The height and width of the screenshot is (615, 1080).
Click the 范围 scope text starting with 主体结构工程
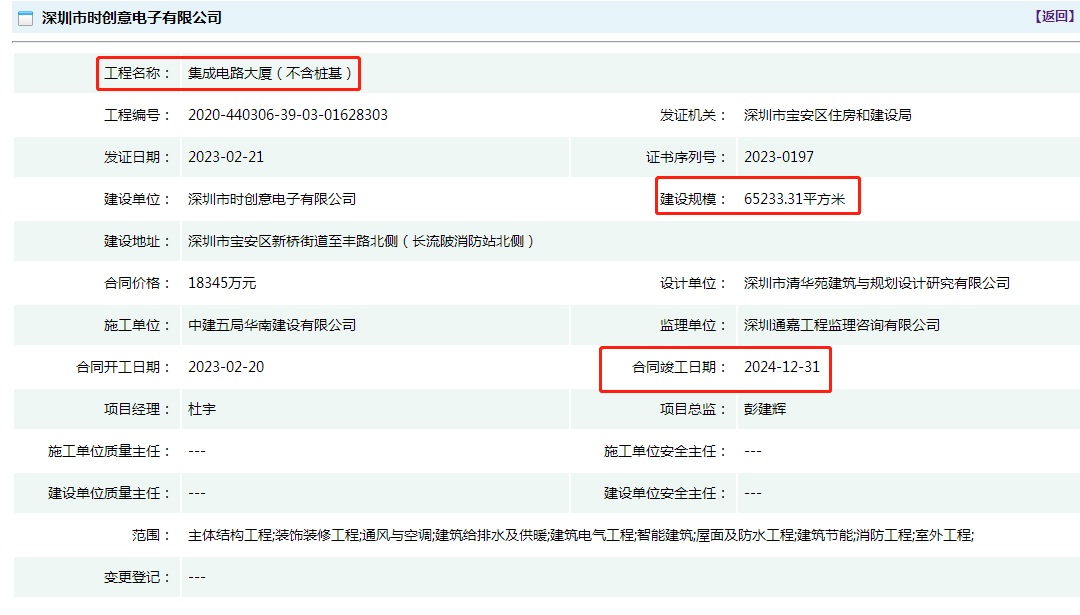tap(580, 535)
